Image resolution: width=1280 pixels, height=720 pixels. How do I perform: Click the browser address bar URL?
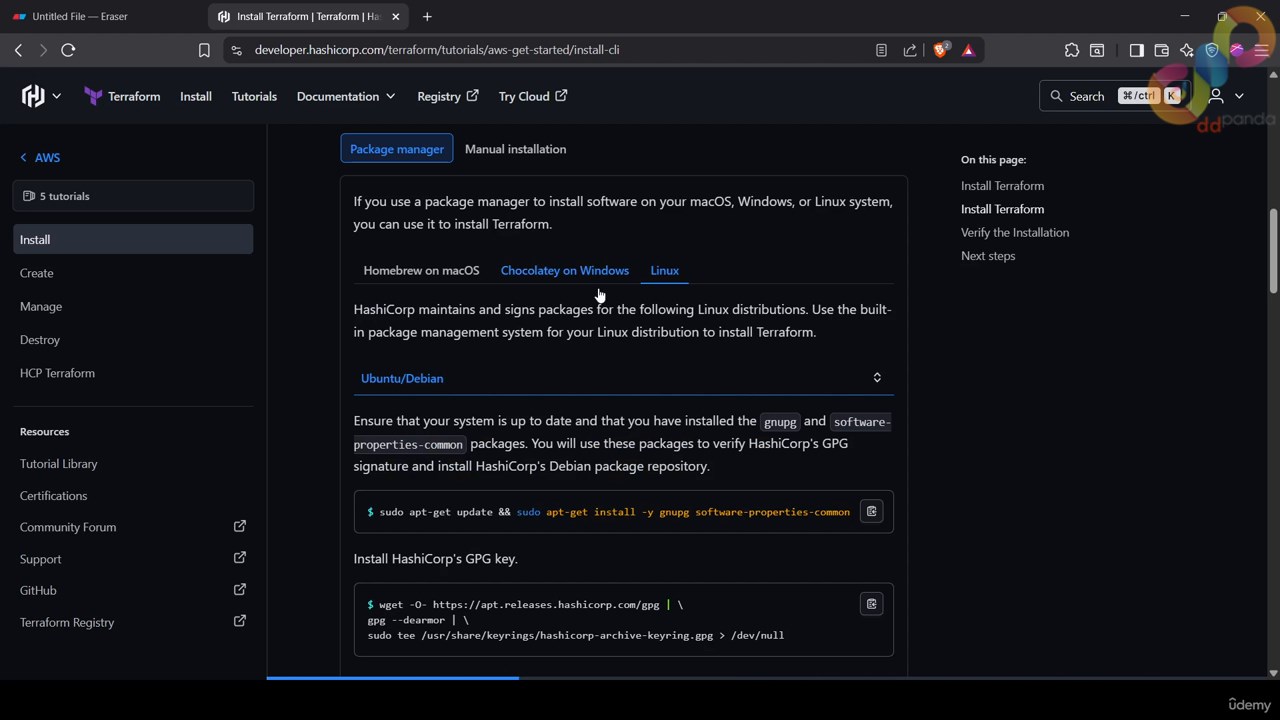tap(437, 50)
